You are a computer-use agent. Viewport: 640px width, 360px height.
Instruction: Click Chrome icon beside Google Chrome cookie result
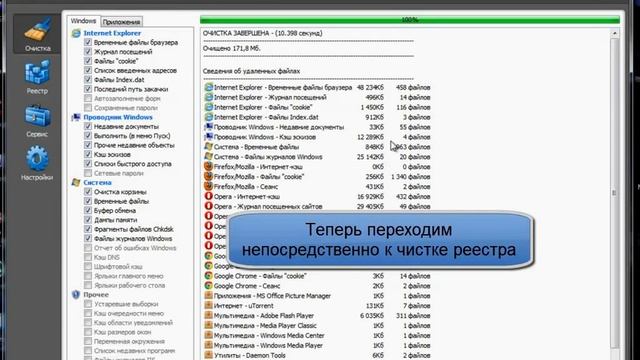pyautogui.click(x=209, y=276)
